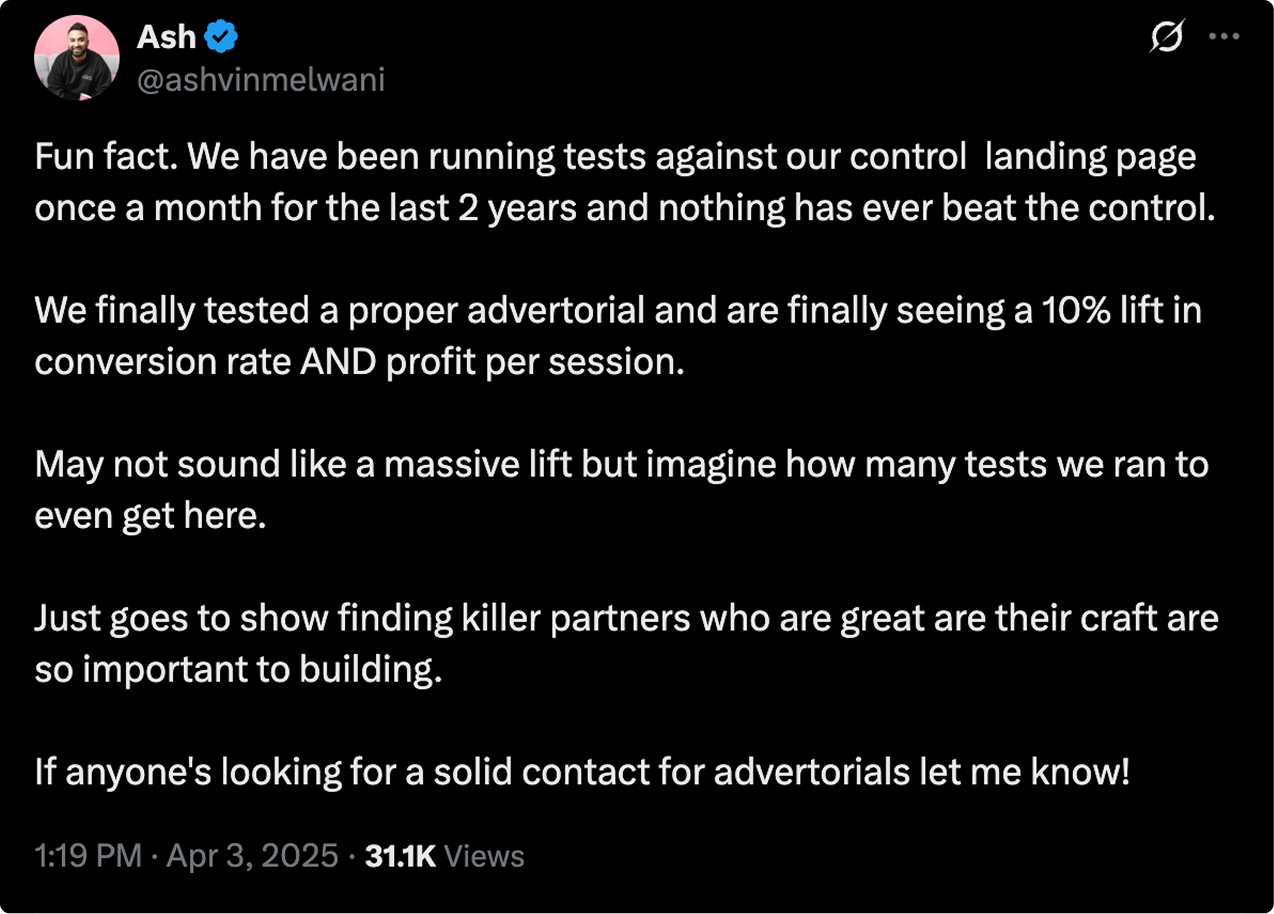Click the "so important to building." text
The height and width of the screenshot is (914, 1274).
pyautogui.click(x=238, y=668)
